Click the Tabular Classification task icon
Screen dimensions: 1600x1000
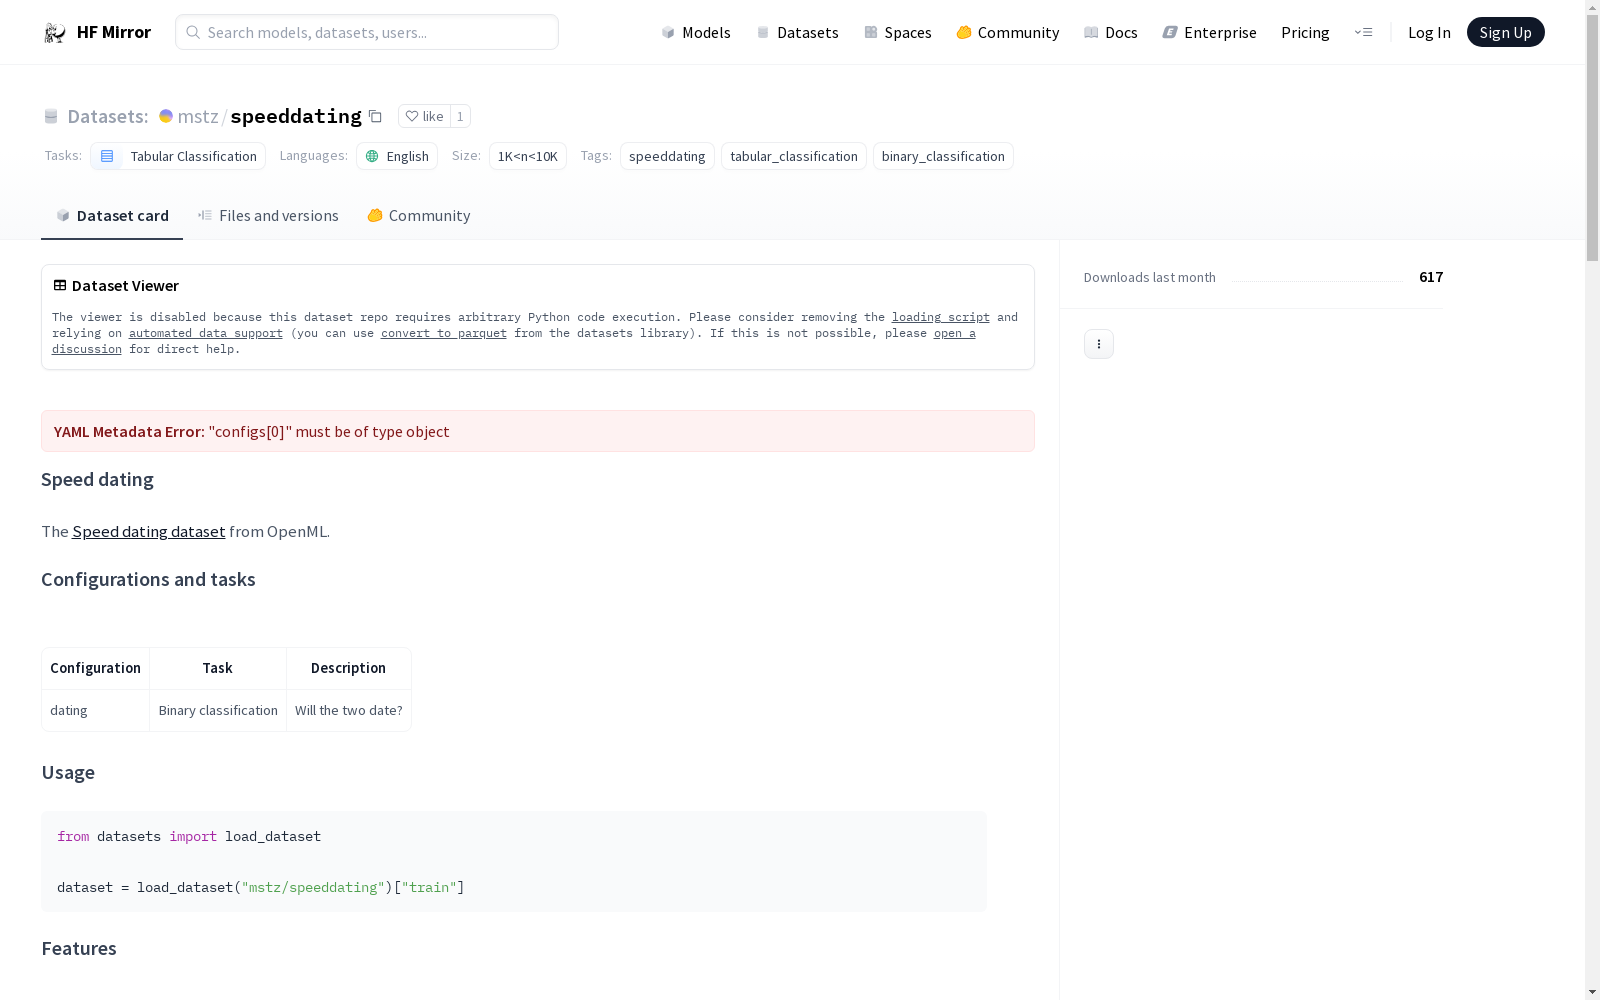pyautogui.click(x=107, y=156)
